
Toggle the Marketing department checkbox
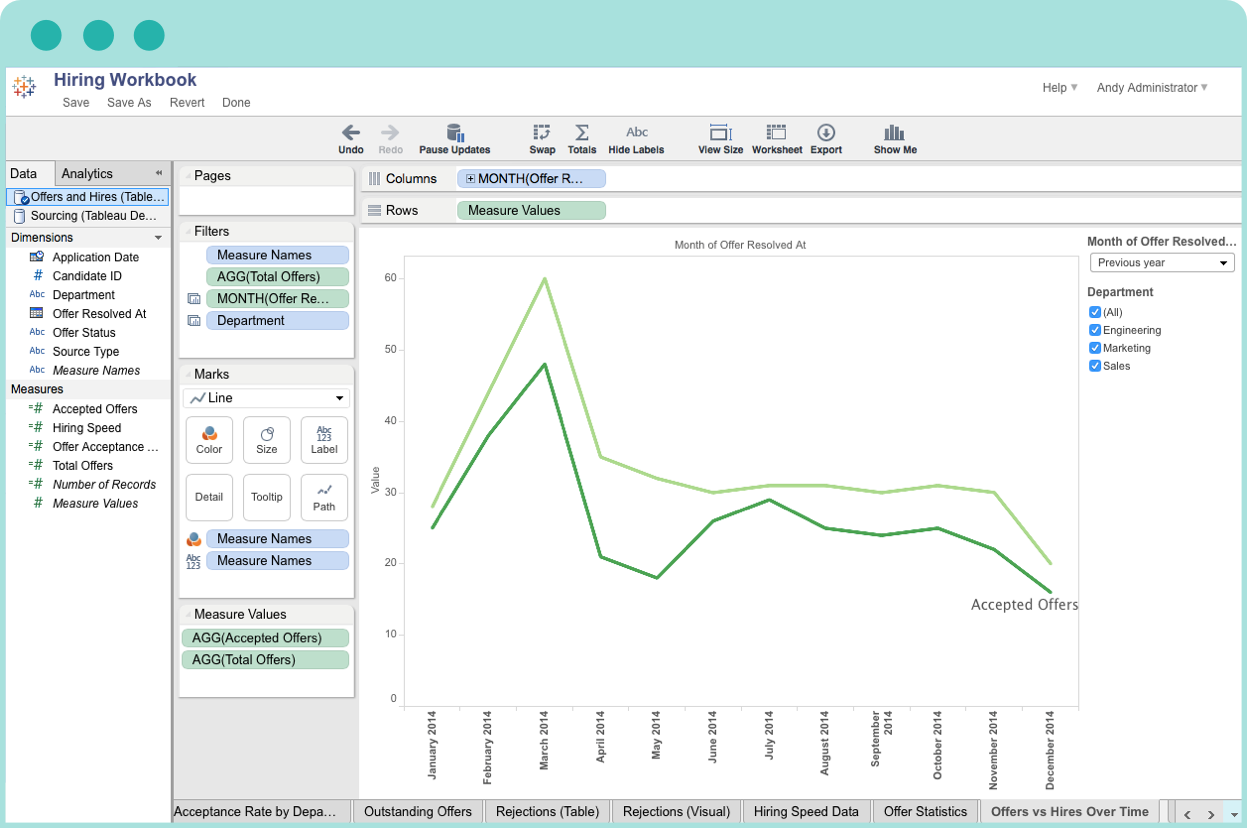[1095, 348]
